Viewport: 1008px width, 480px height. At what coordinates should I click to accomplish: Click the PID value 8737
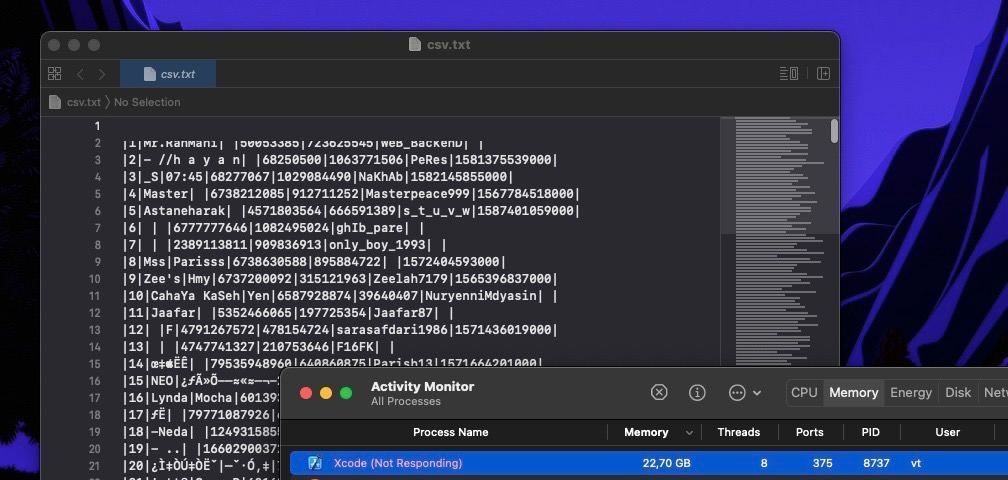(x=876, y=463)
